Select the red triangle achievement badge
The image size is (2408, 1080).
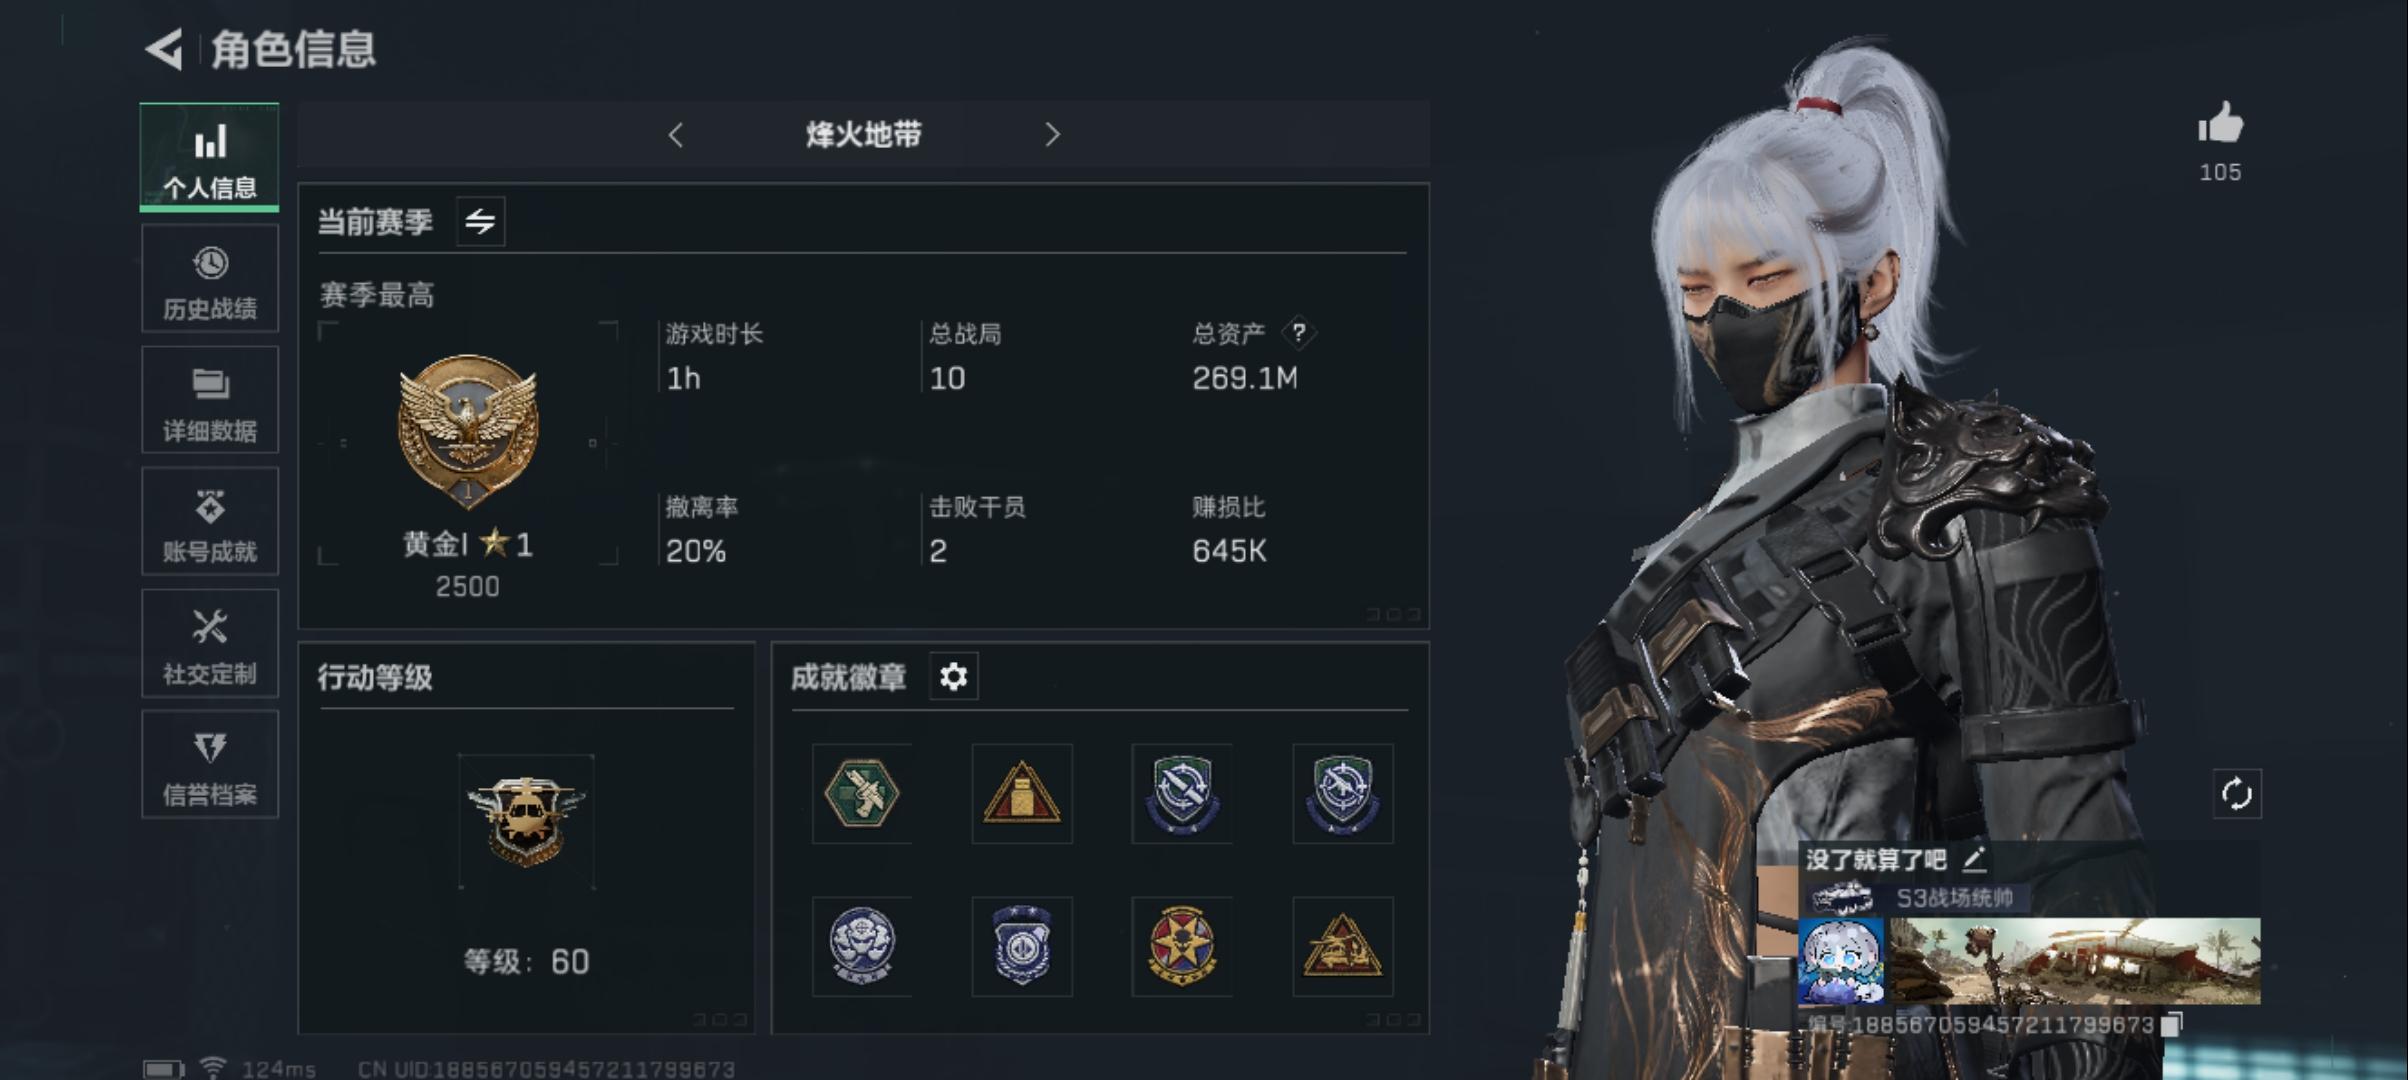pos(1021,794)
